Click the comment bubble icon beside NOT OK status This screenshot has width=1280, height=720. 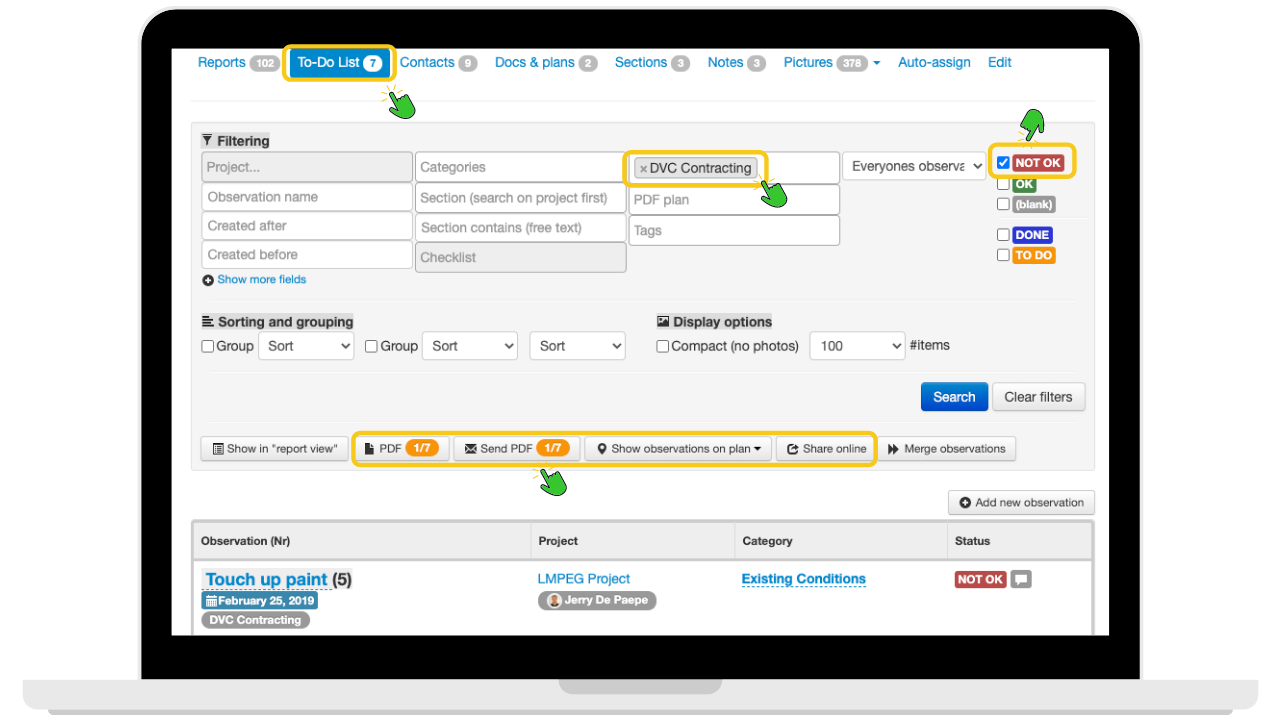pos(1021,579)
